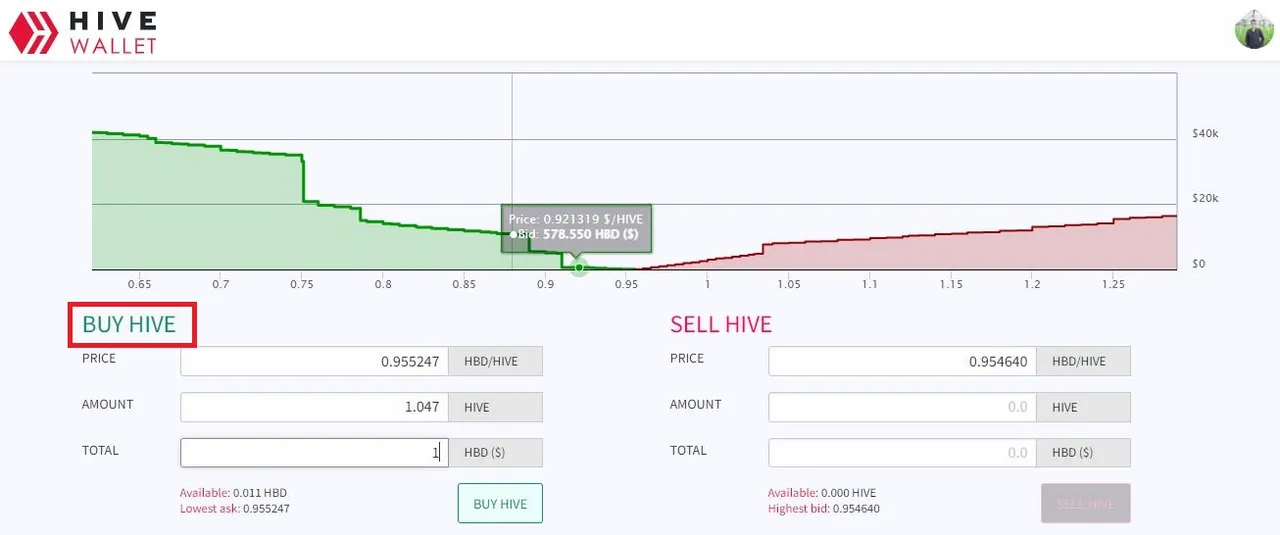Focus the sell TOTAL input field
1280x535 pixels.
pyautogui.click(x=902, y=453)
